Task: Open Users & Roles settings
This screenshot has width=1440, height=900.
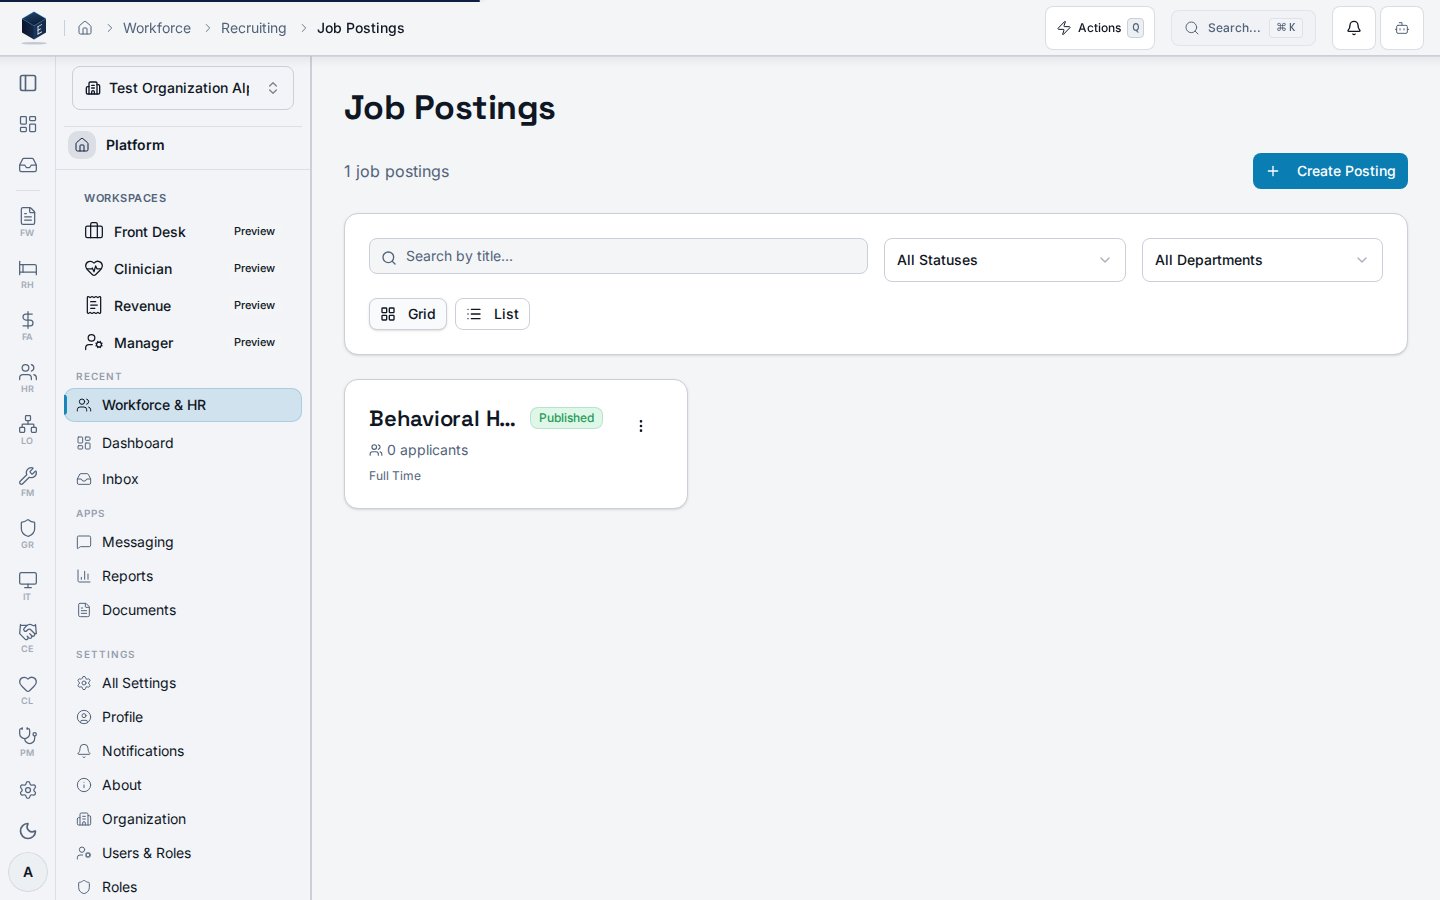Action: [183, 853]
